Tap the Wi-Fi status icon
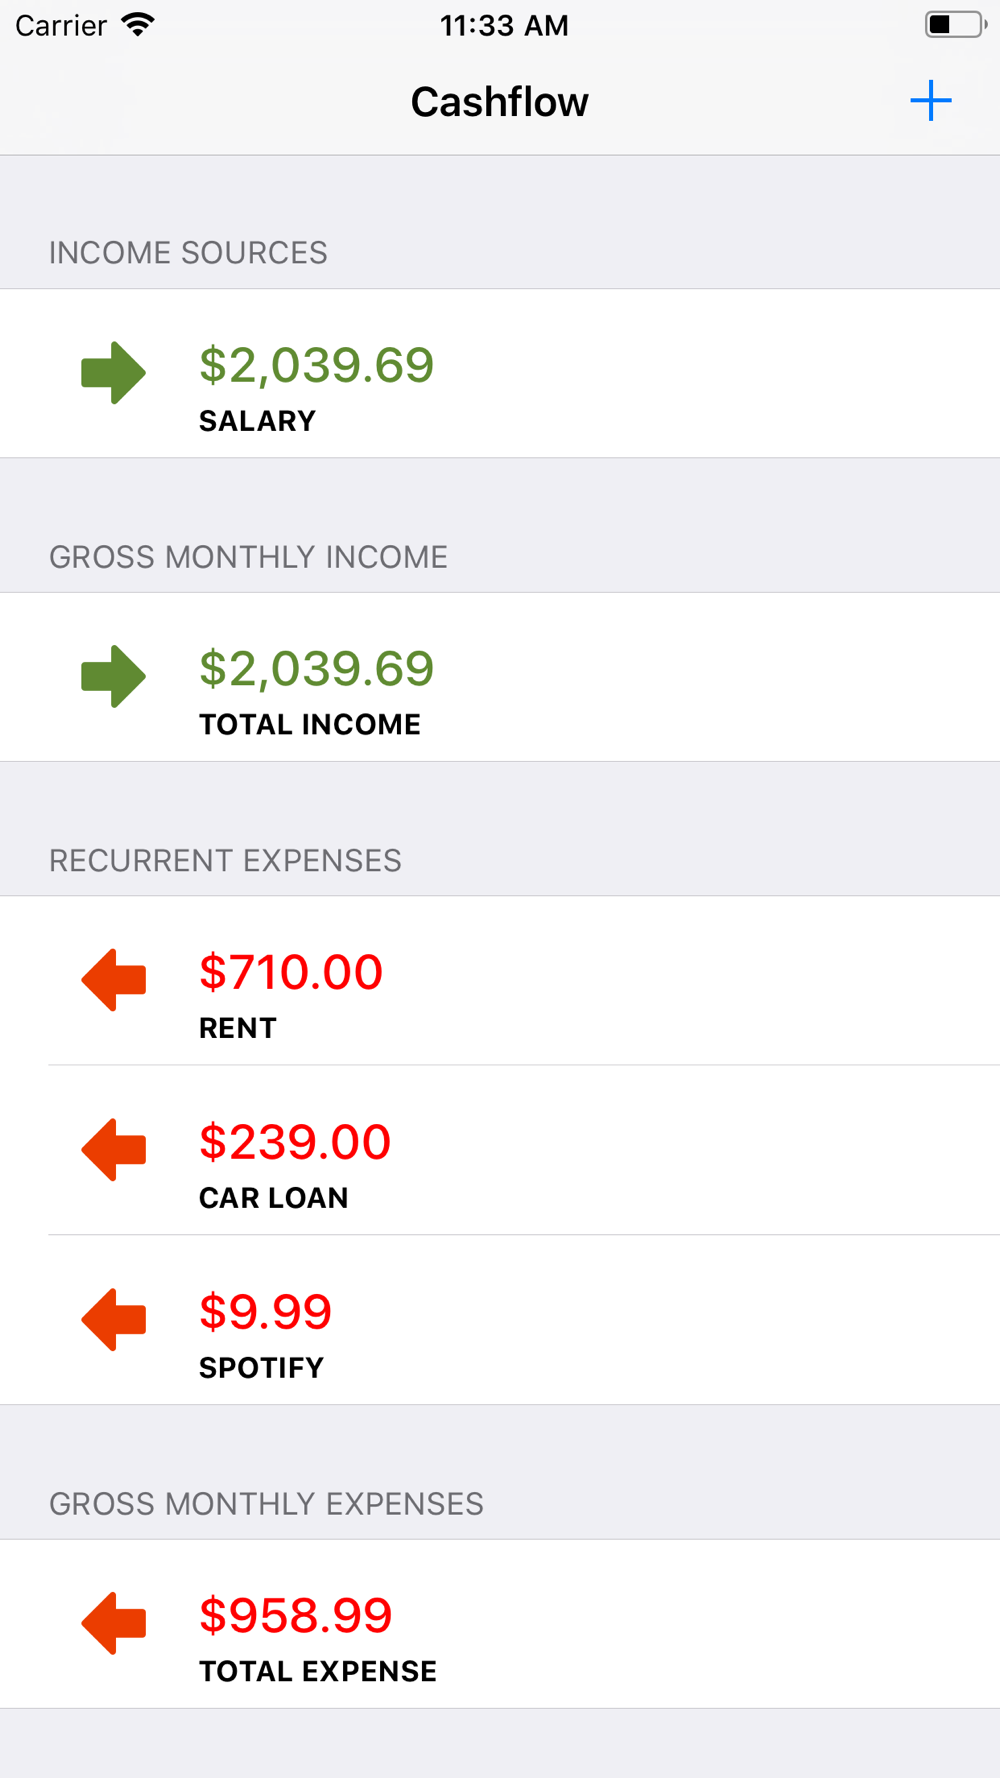Image resolution: width=1000 pixels, height=1778 pixels. [138, 25]
